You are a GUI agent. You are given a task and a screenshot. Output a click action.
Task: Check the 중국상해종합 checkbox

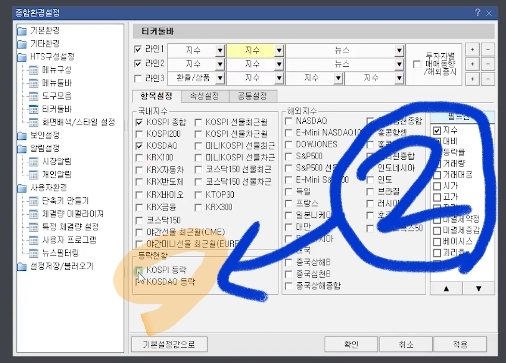click(289, 286)
